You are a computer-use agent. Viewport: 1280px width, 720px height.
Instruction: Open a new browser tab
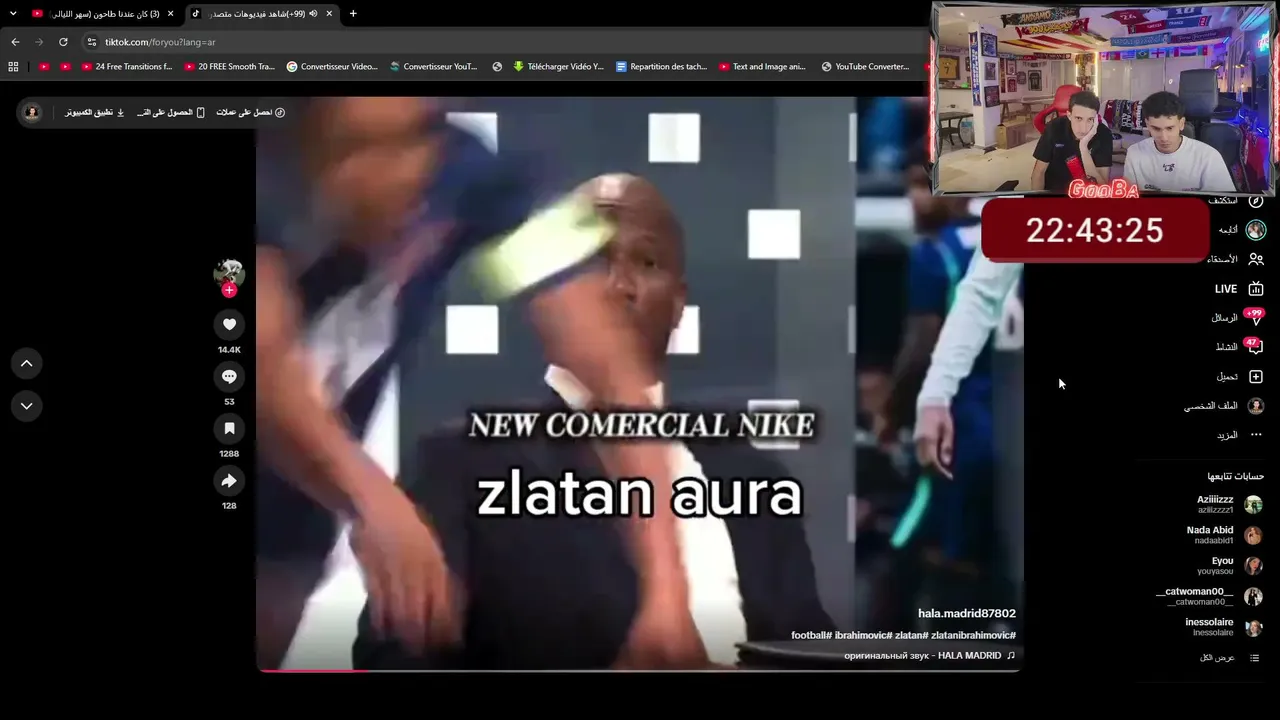tap(353, 14)
